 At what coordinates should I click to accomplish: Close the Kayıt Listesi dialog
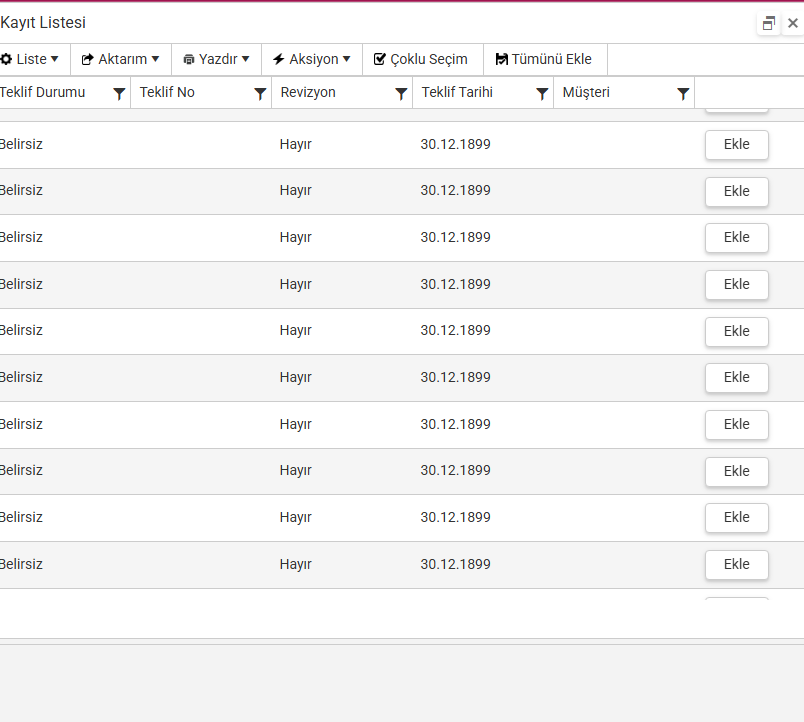(792, 23)
